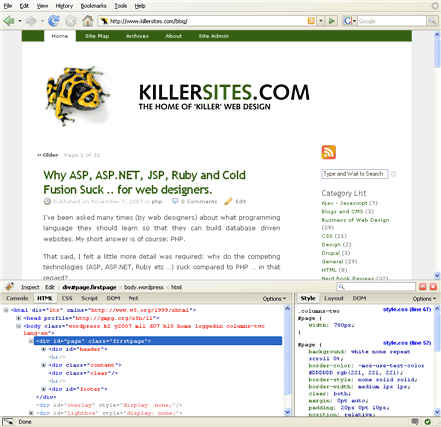Close the Firebug panel

click(433, 287)
